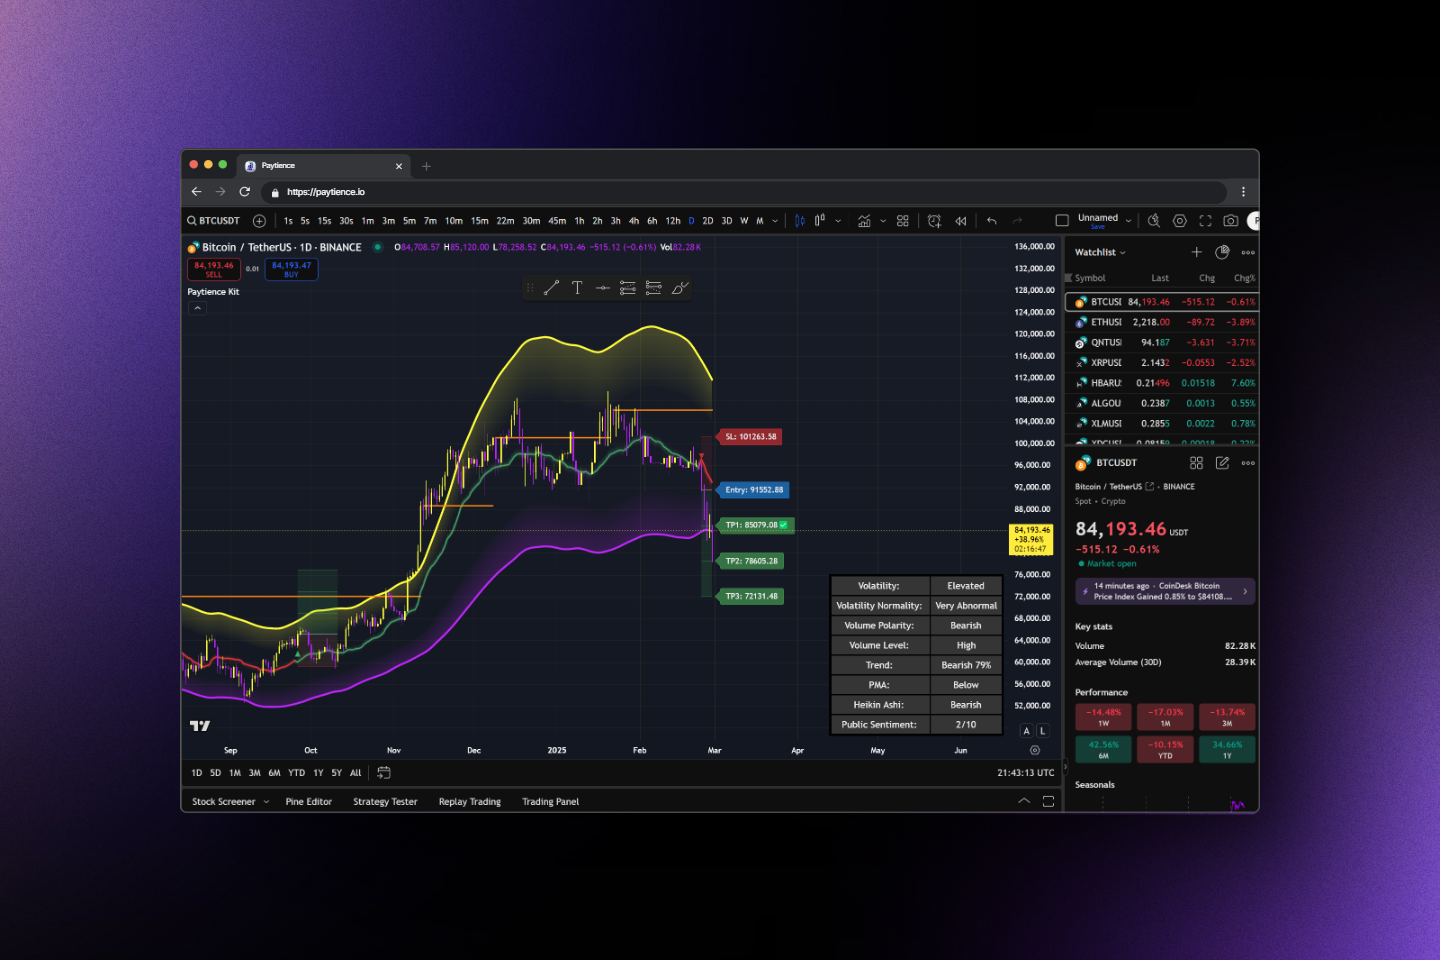Select the 15m timeframe
The image size is (1440, 960).
pyautogui.click(x=480, y=221)
